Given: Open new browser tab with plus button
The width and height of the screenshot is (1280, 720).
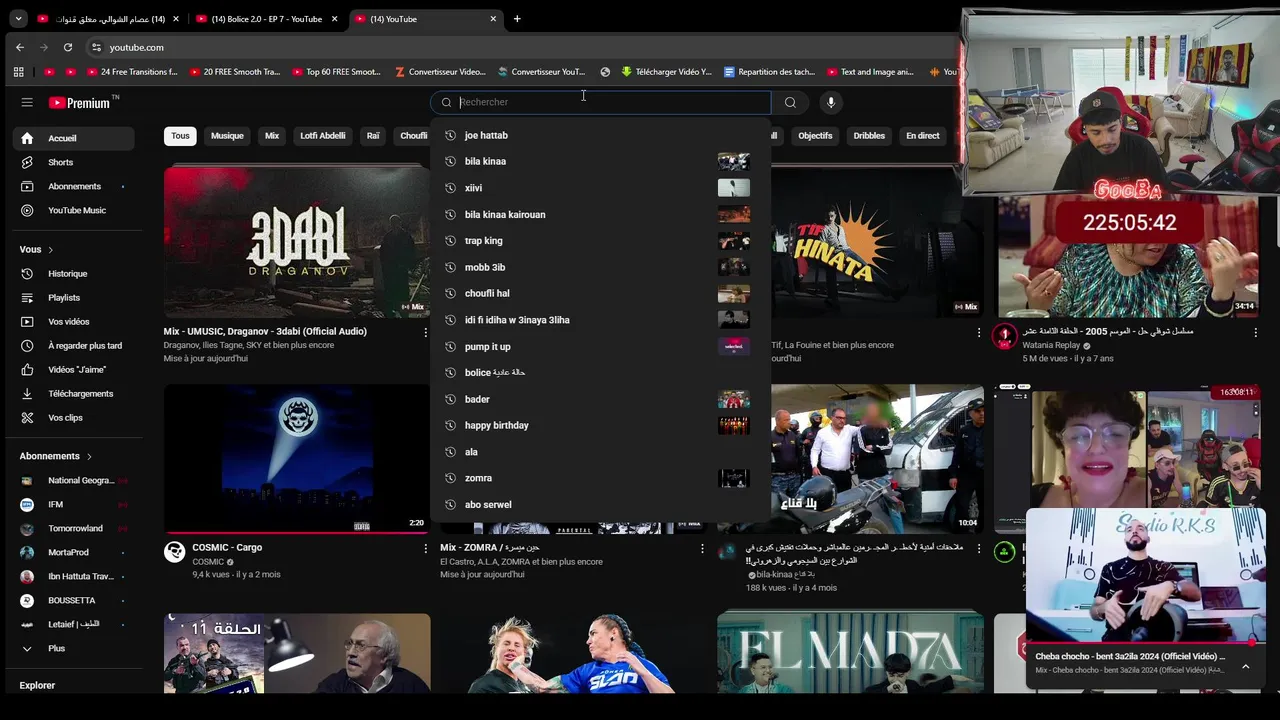Looking at the screenshot, I should point(517,18).
